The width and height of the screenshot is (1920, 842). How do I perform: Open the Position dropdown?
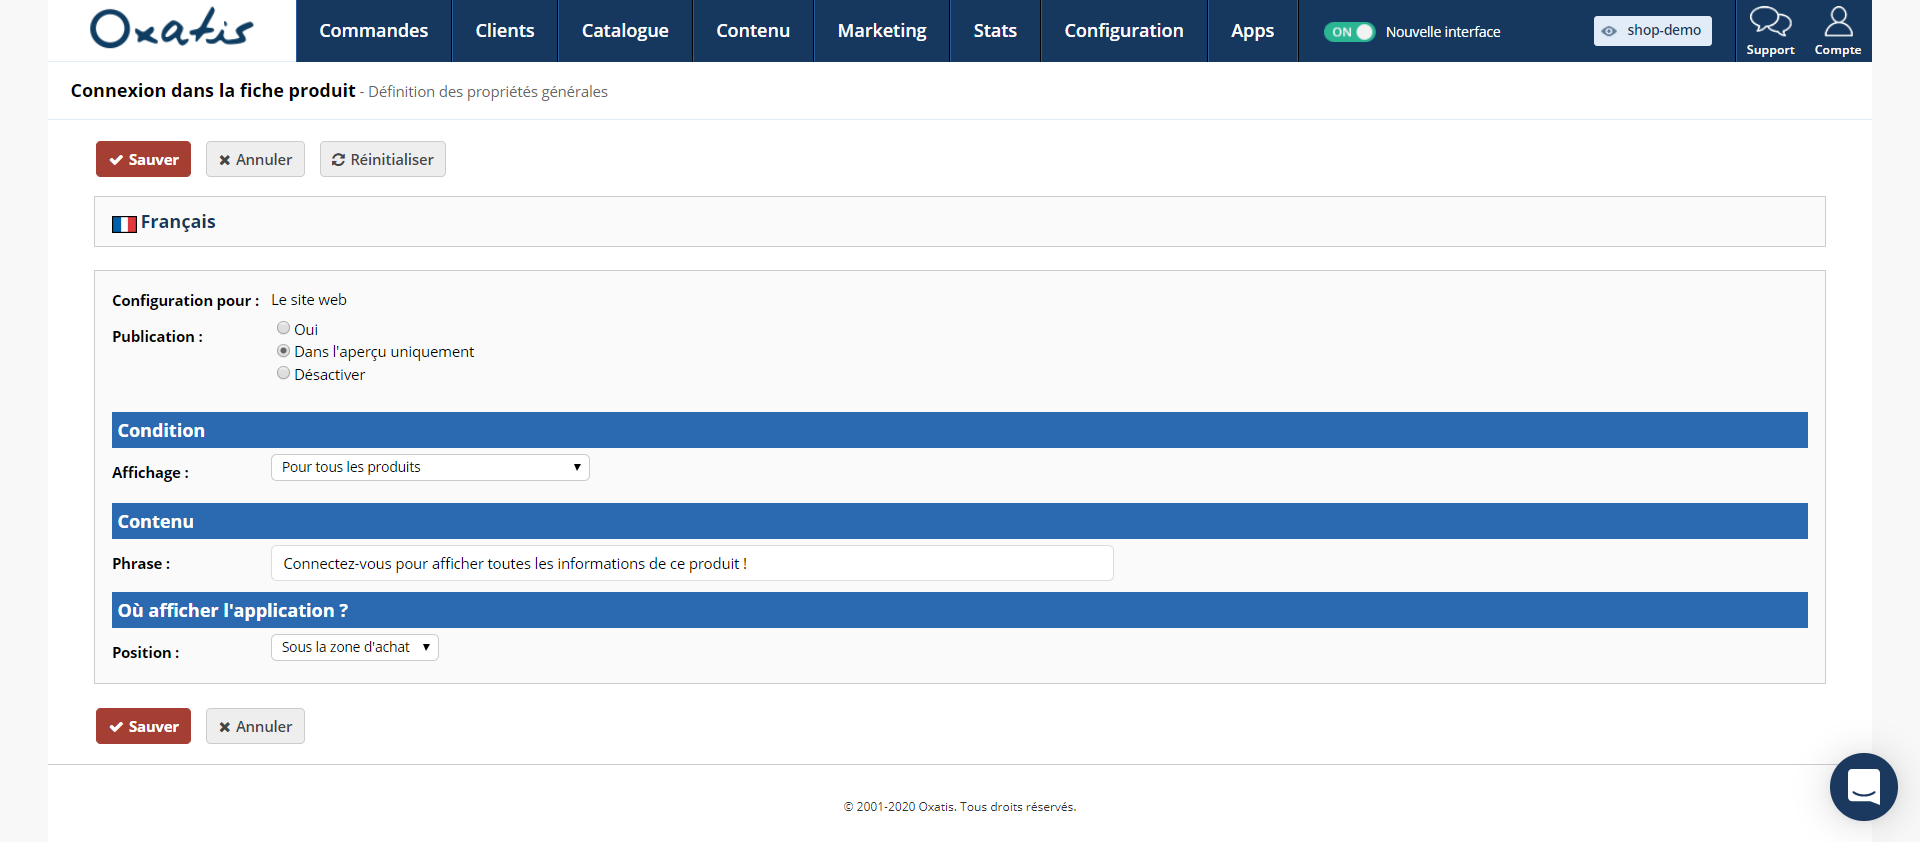(355, 647)
